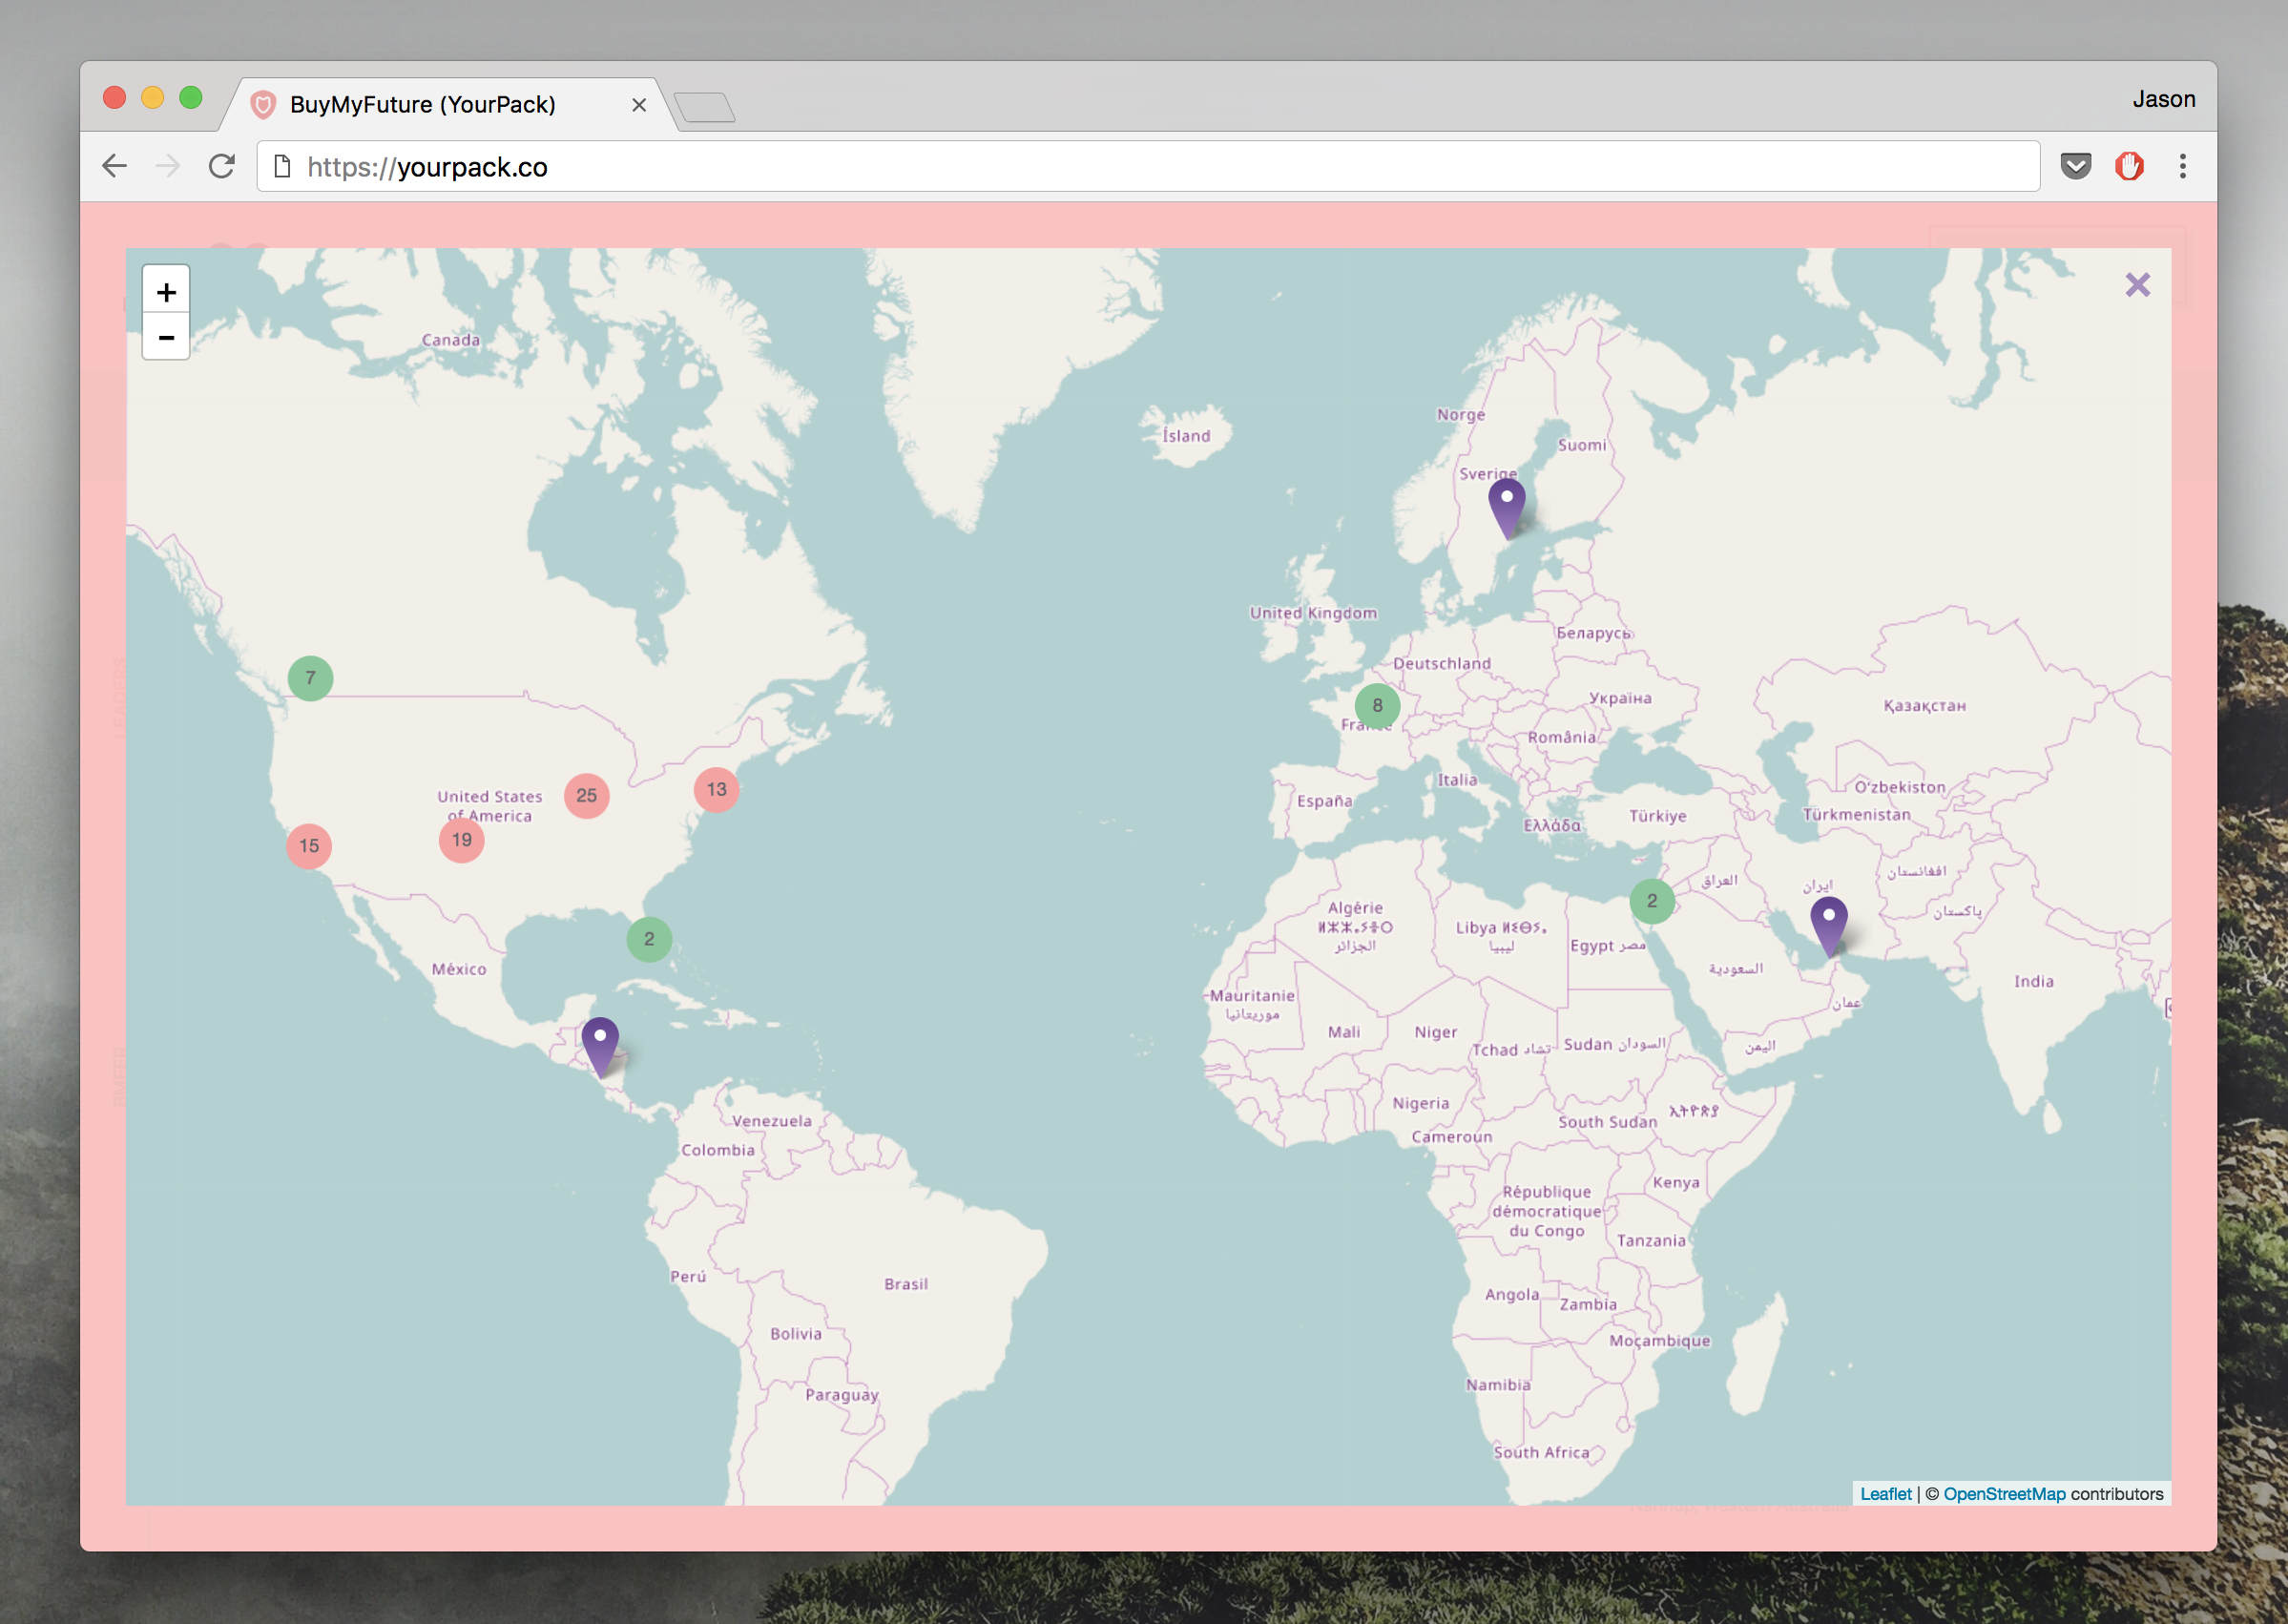Click green cluster 2 near Florida
Image resolution: width=2288 pixels, height=1624 pixels.
[x=649, y=939]
